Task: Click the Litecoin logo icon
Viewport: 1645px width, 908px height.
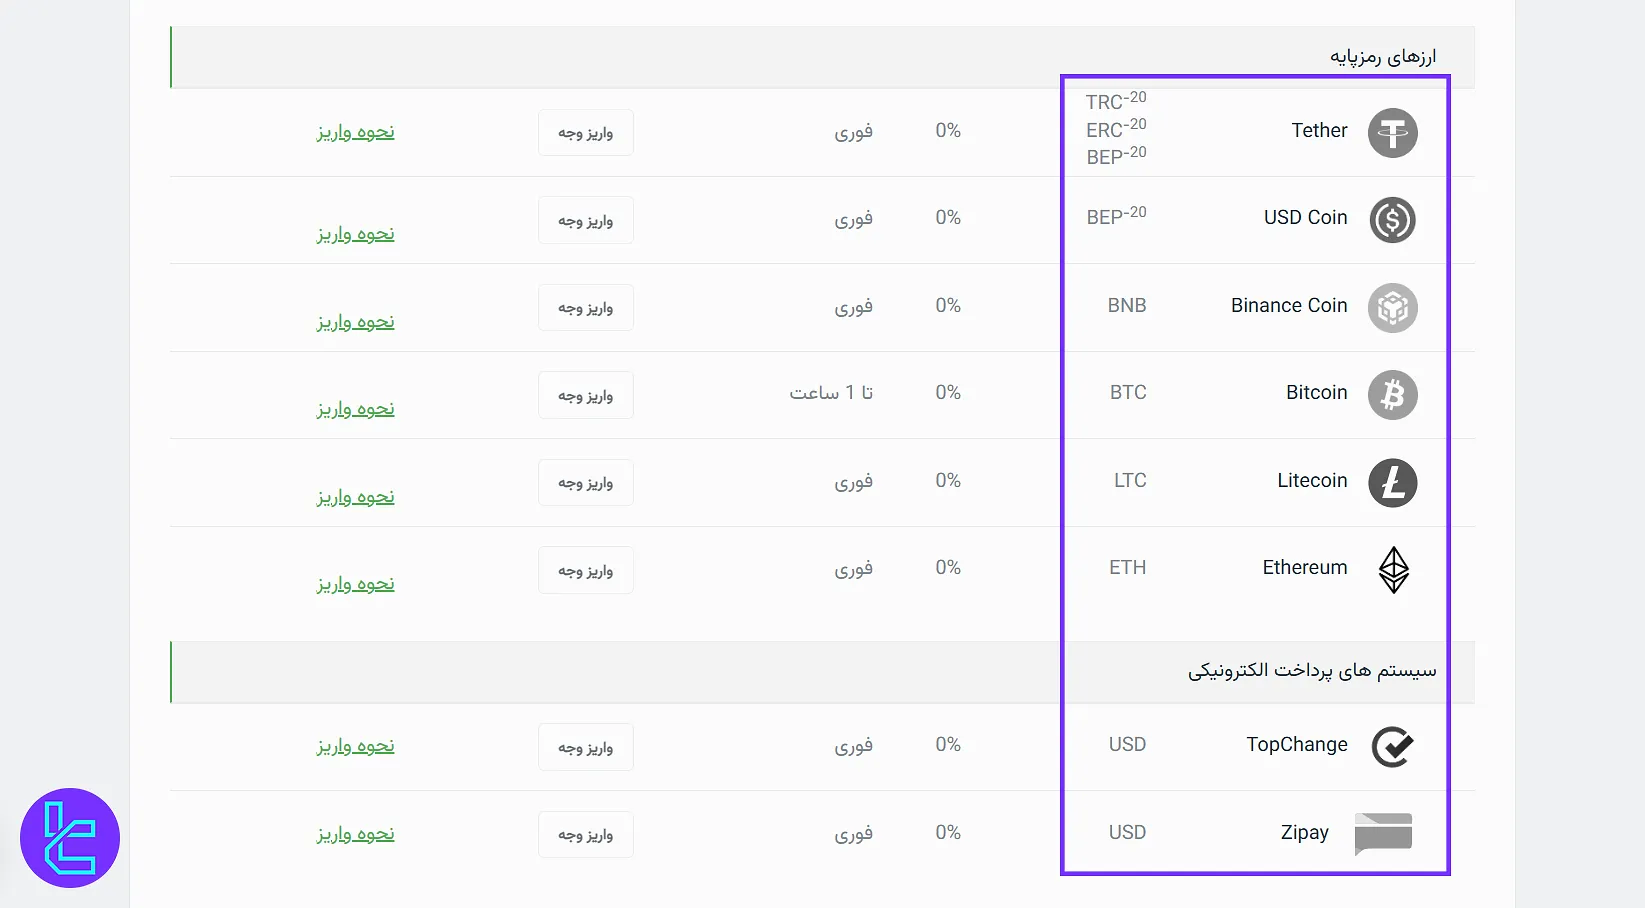Action: click(x=1392, y=483)
